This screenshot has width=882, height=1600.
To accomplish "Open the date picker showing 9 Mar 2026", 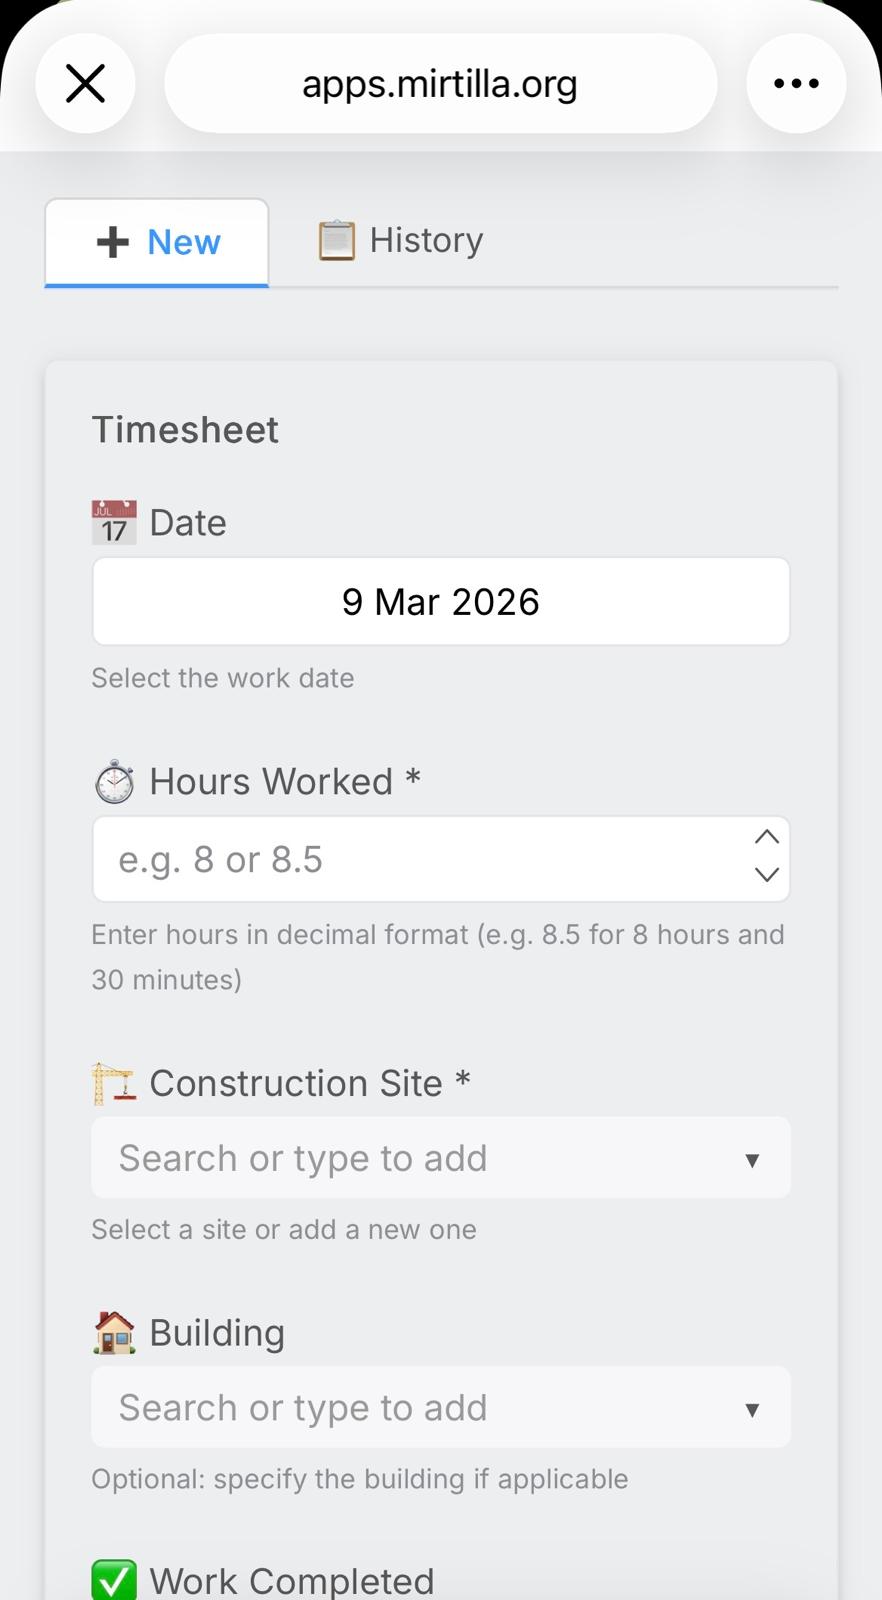I will tap(440, 601).
